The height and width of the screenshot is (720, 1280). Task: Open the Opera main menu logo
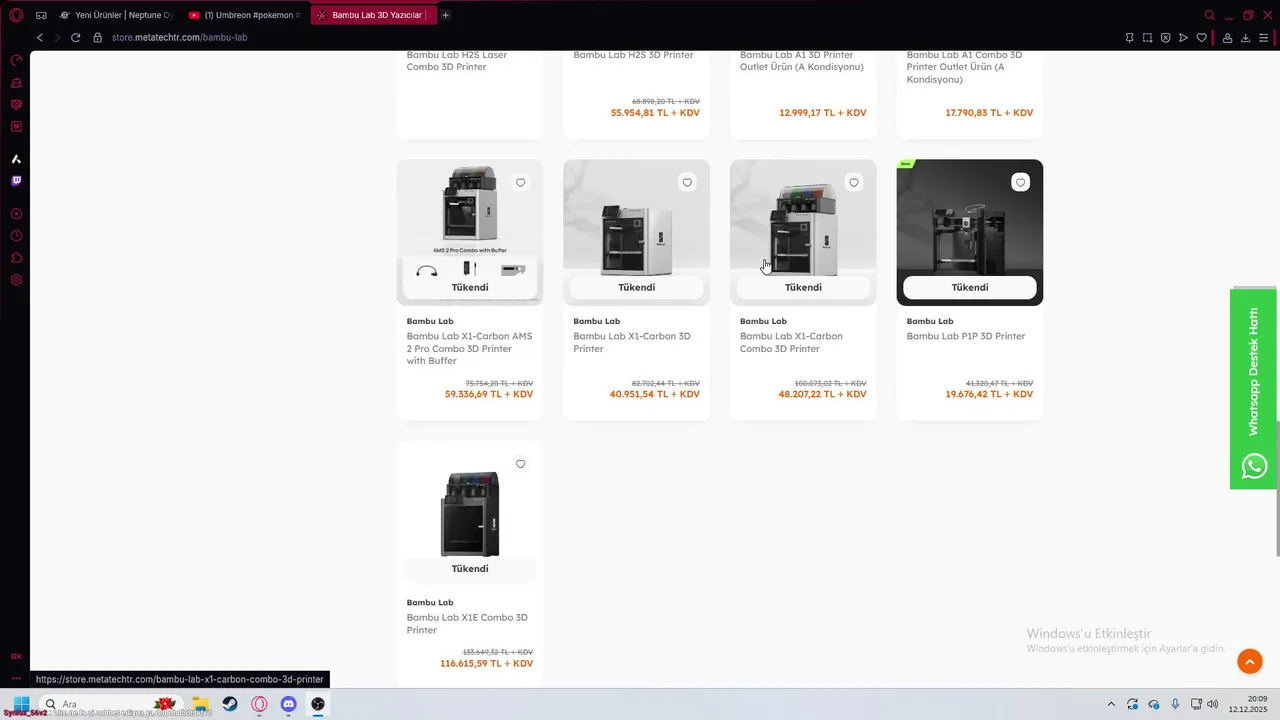16,15
